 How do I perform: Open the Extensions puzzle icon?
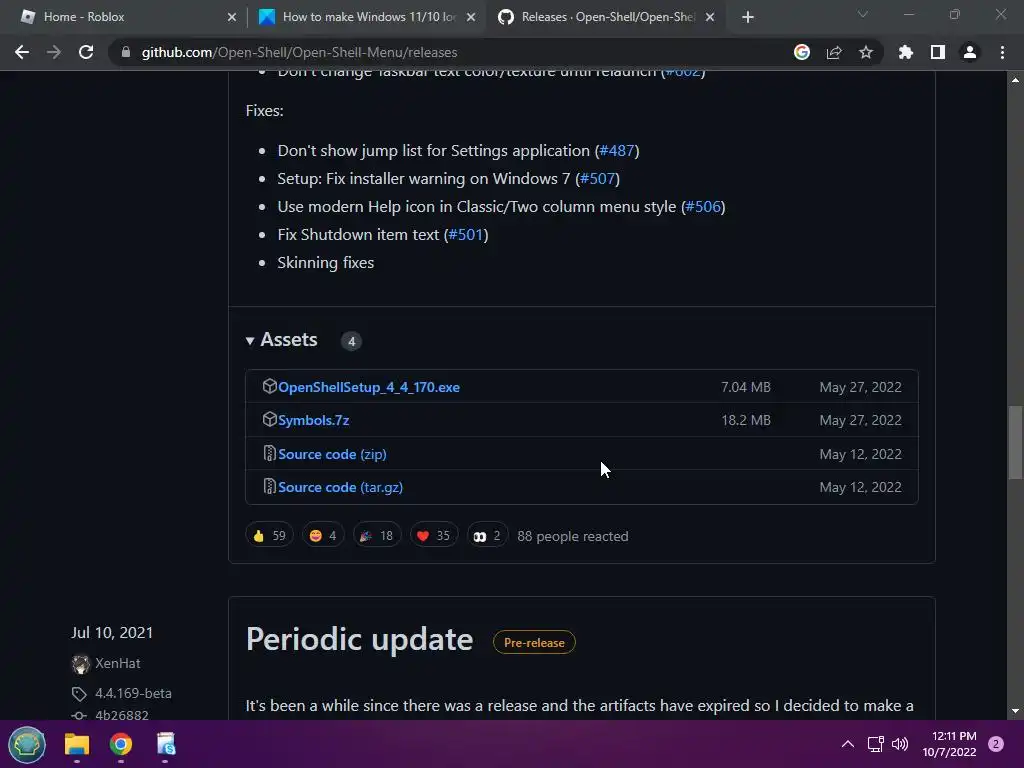tap(906, 52)
